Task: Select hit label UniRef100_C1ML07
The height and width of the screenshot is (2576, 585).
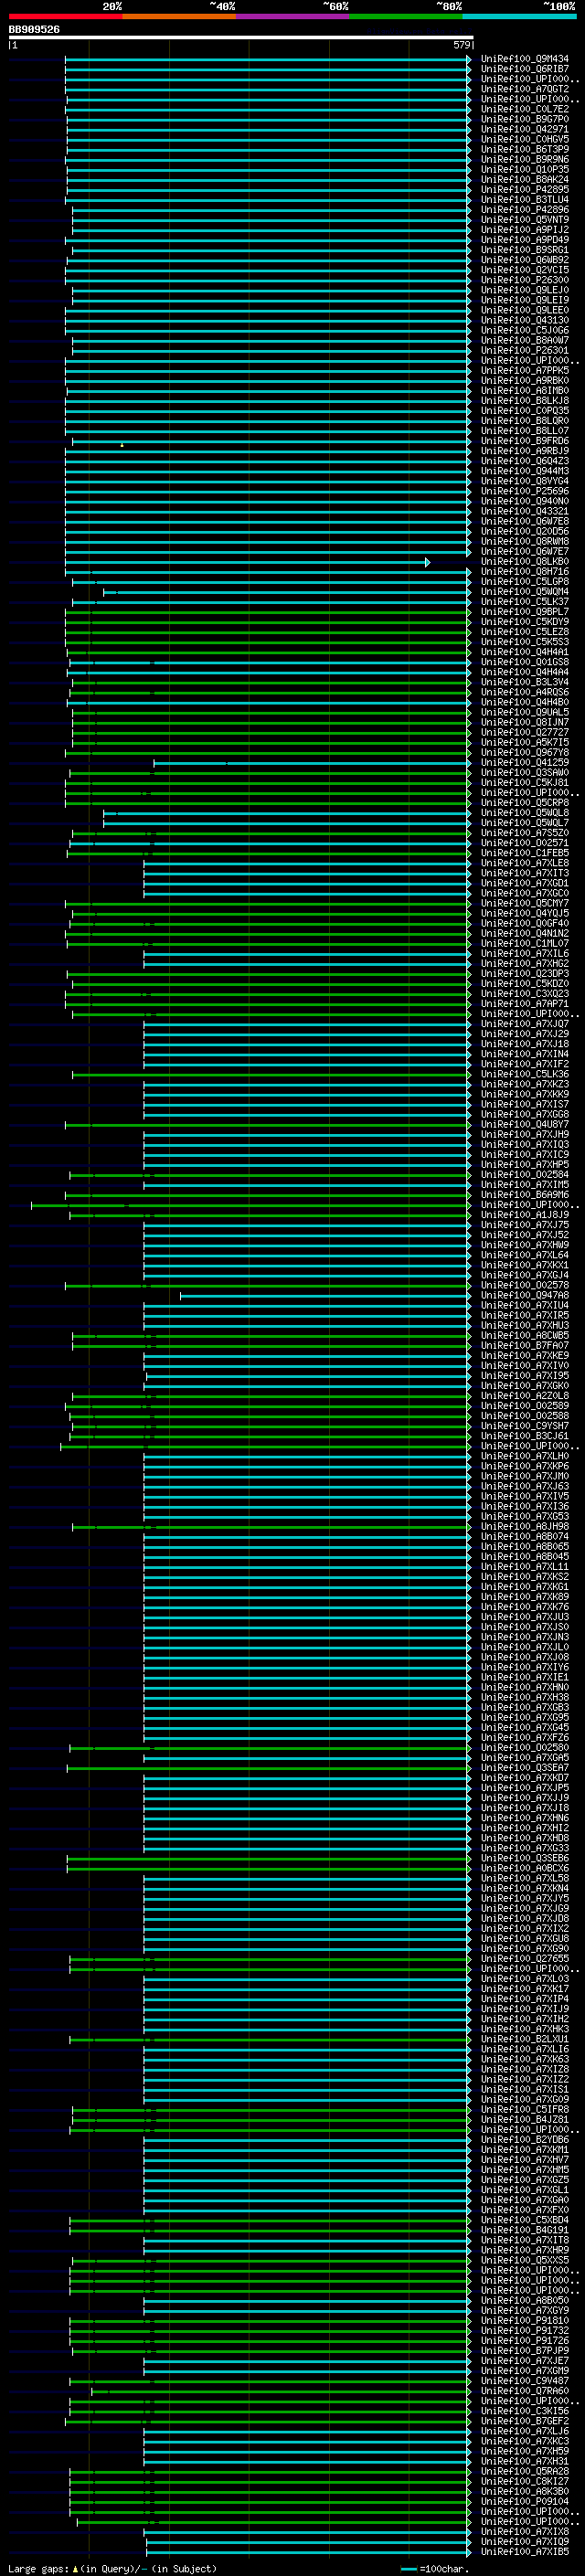Action: (x=525, y=943)
